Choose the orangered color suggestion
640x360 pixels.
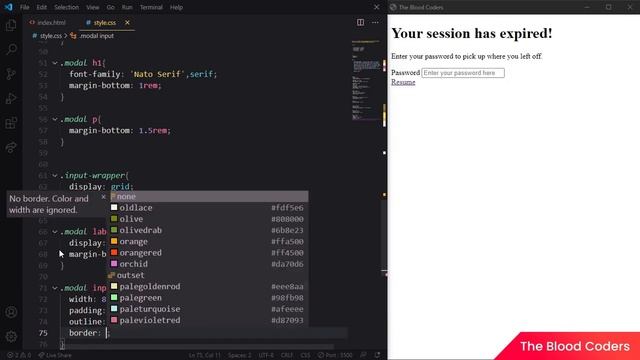coord(209,253)
